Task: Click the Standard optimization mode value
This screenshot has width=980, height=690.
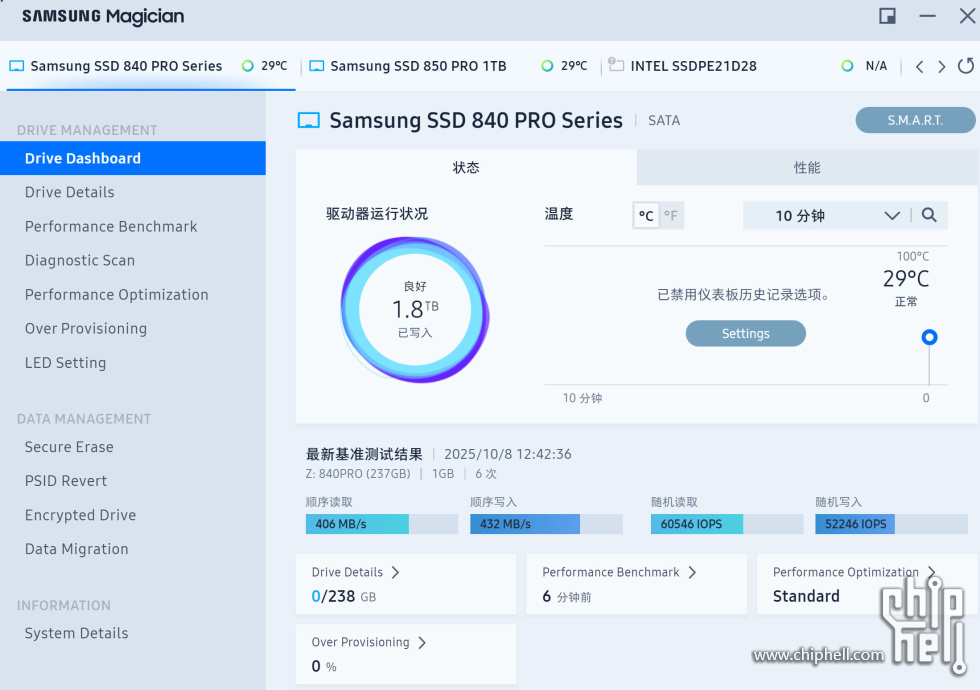Action: coord(806,596)
